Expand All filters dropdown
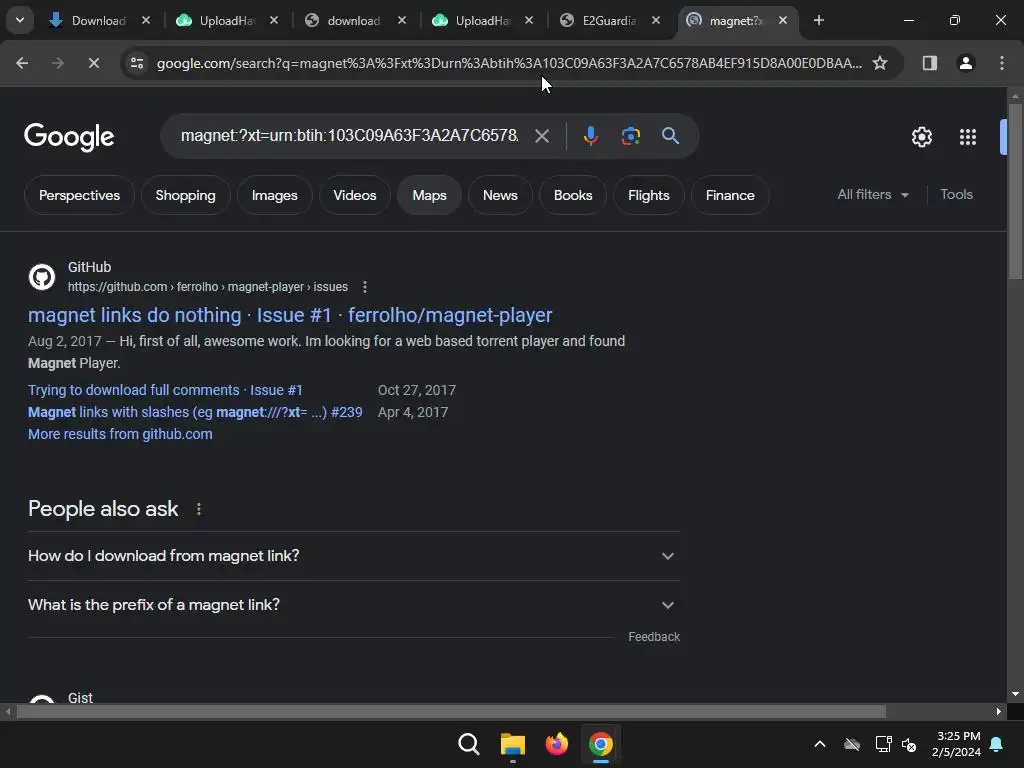 [x=873, y=195]
